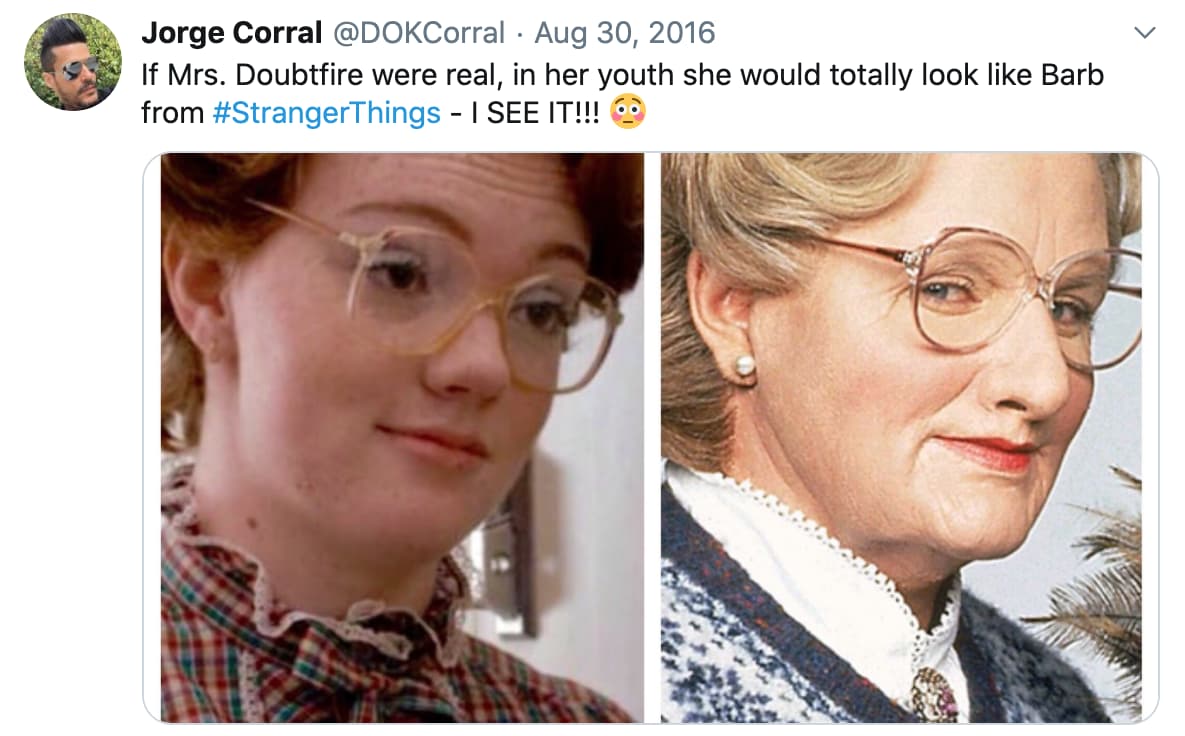
Task: Click Jorge Corral's profile avatar photo
Action: click(73, 62)
